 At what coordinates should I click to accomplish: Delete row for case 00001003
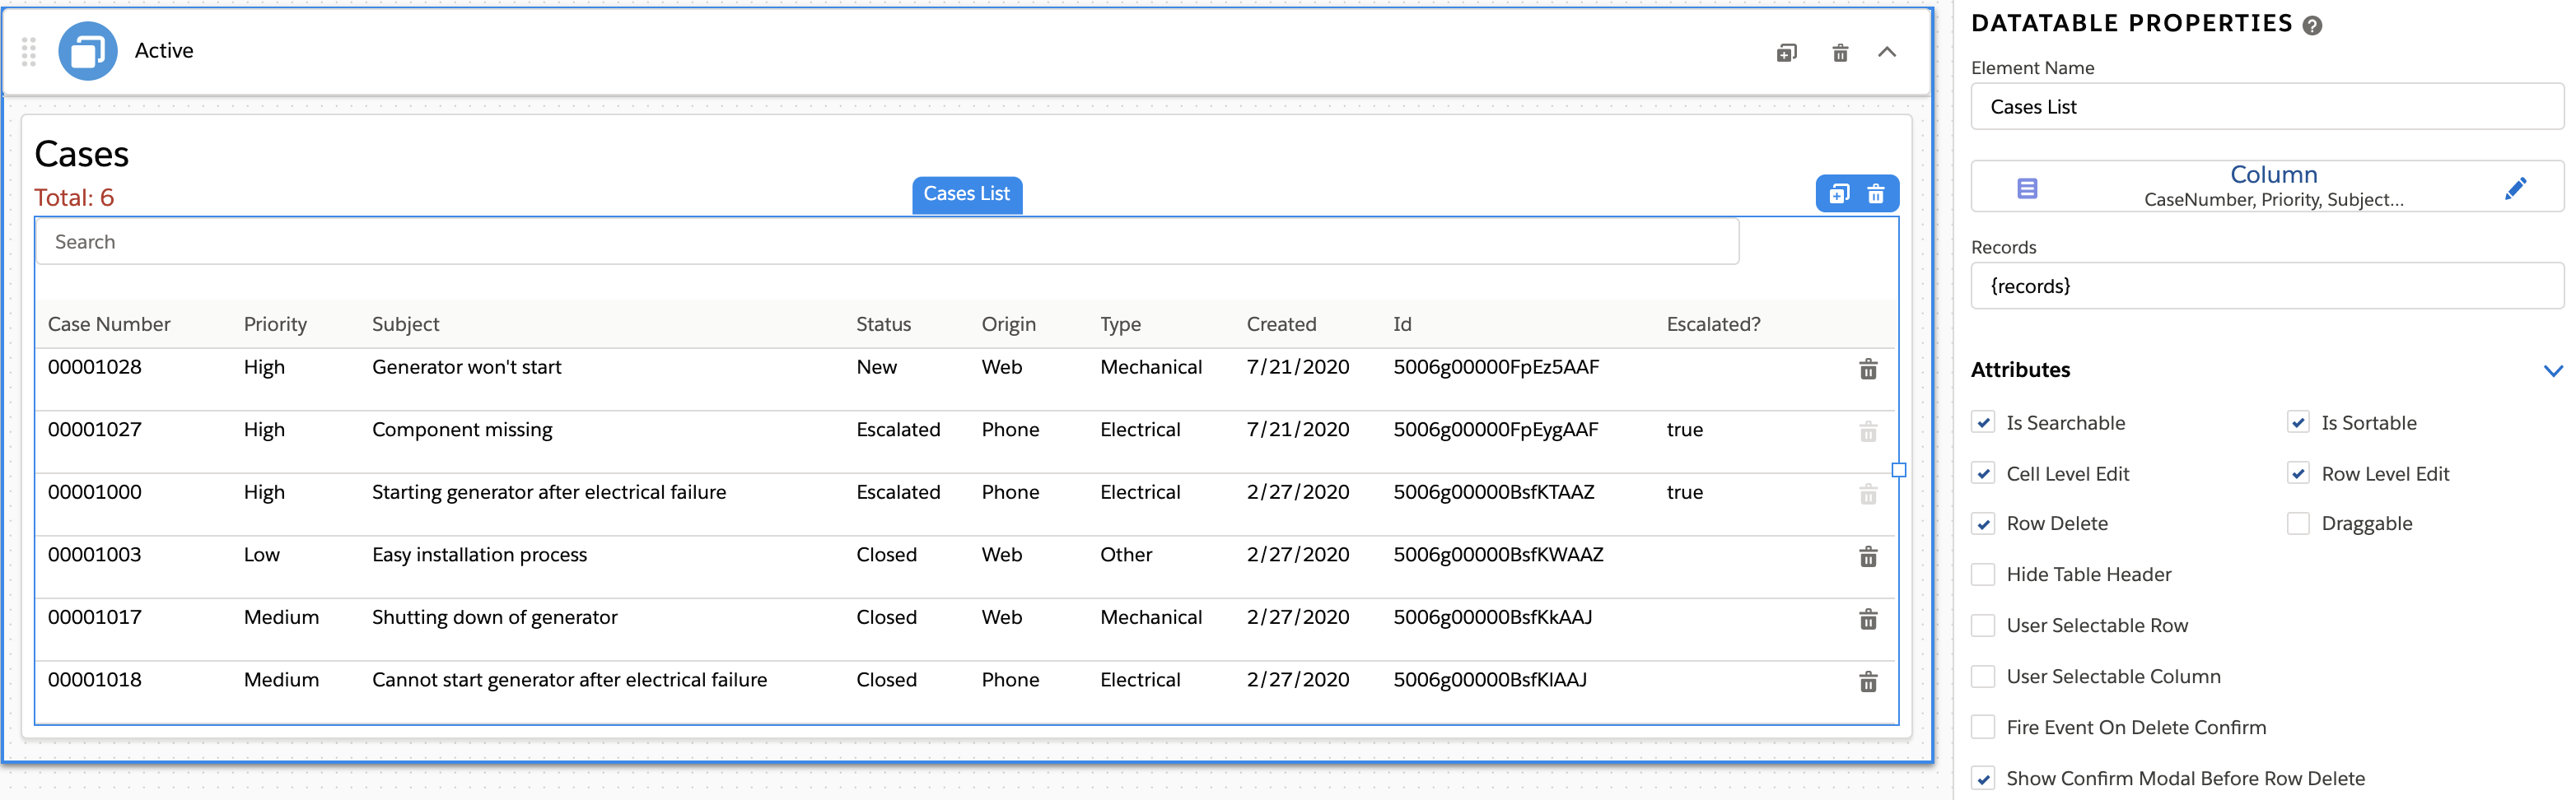1868,557
